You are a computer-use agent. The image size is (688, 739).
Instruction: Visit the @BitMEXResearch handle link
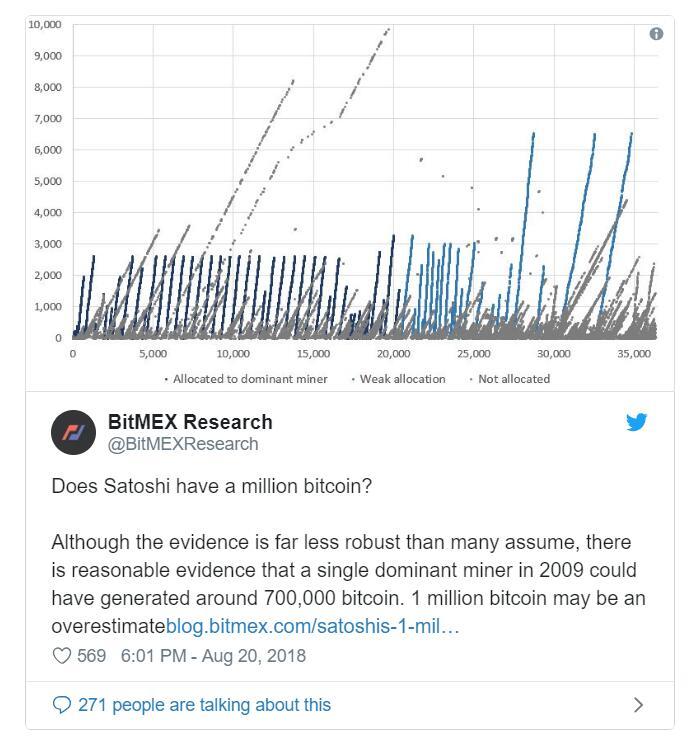[x=182, y=444]
